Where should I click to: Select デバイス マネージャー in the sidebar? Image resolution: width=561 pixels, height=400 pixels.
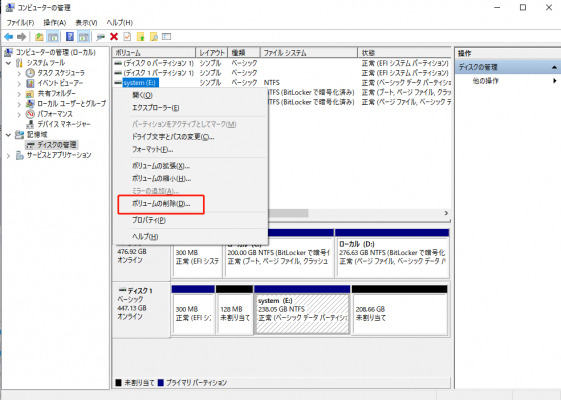64,124
